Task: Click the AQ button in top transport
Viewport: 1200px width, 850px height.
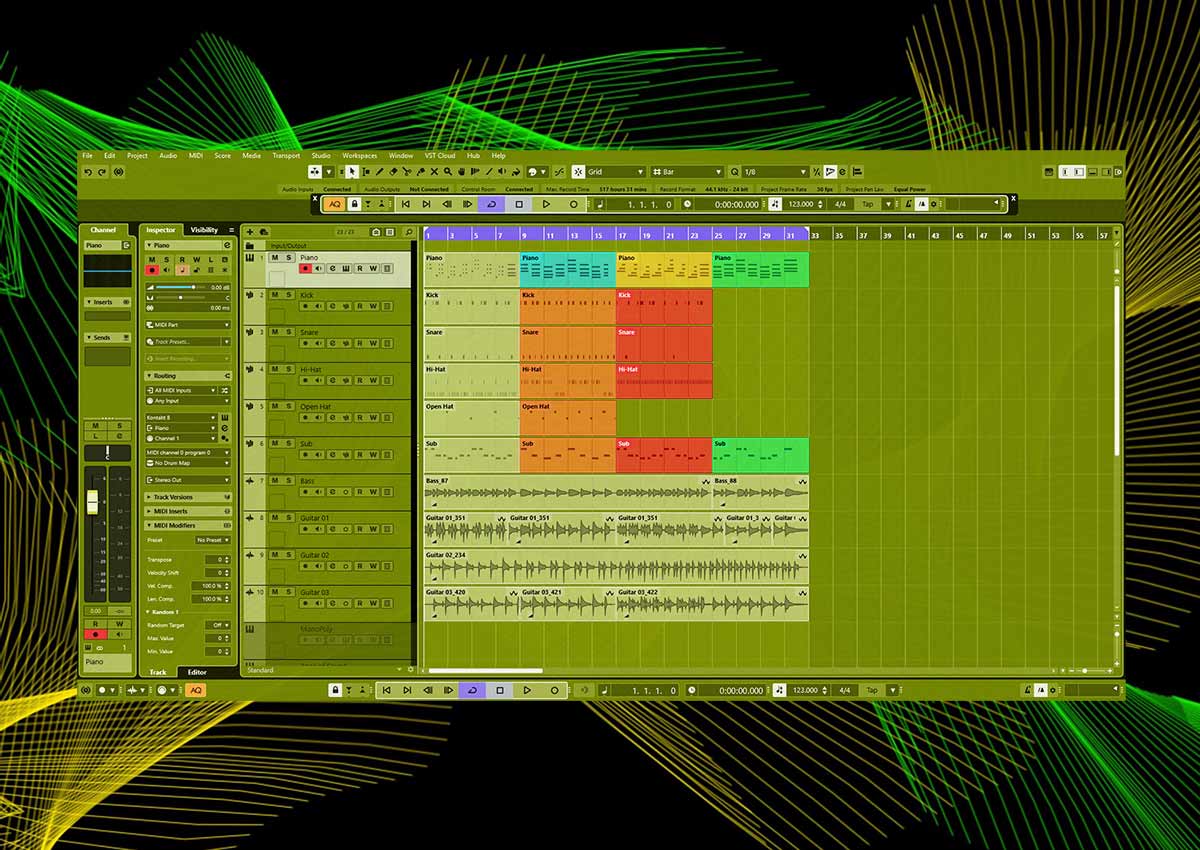Action: pyautogui.click(x=334, y=204)
